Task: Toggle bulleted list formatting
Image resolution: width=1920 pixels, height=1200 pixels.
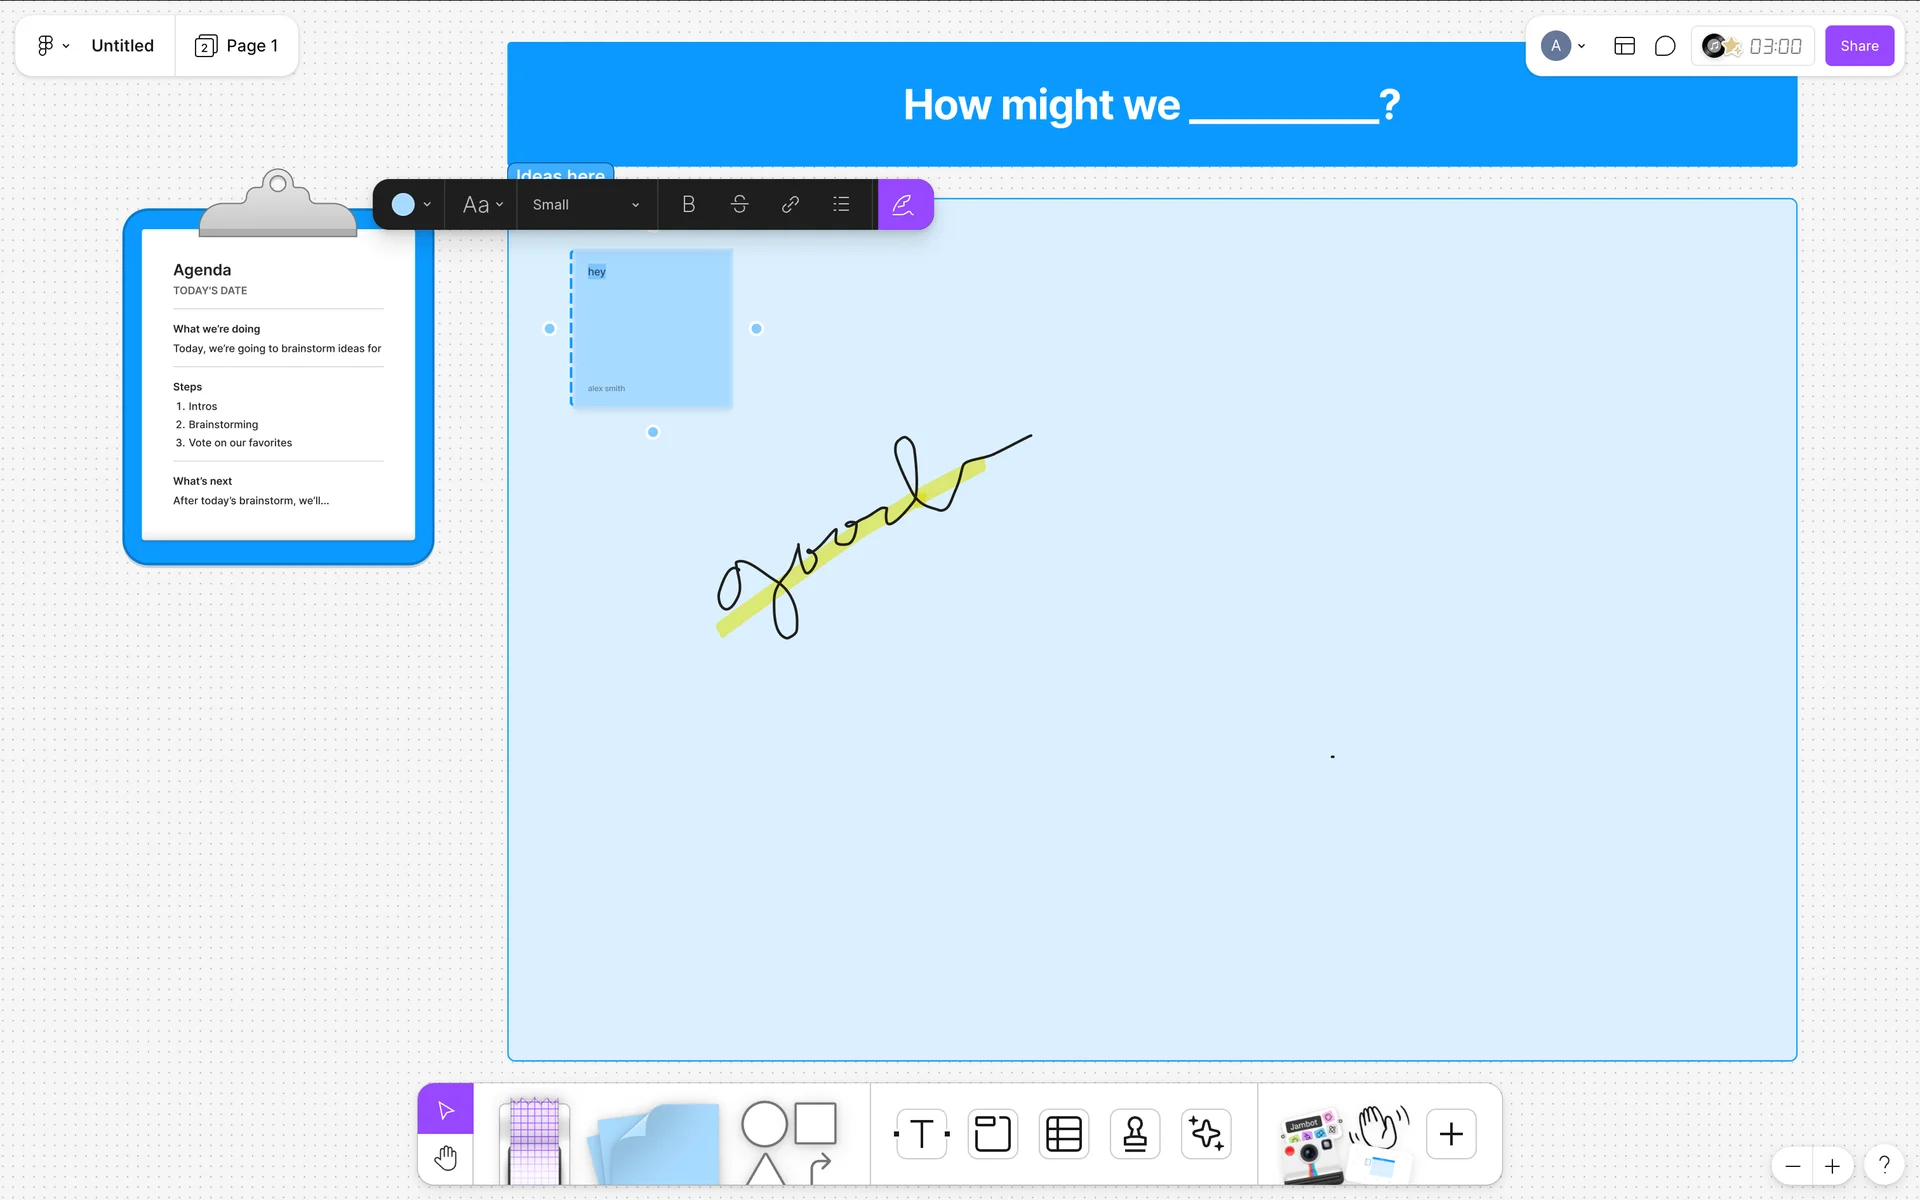Action: 841,204
